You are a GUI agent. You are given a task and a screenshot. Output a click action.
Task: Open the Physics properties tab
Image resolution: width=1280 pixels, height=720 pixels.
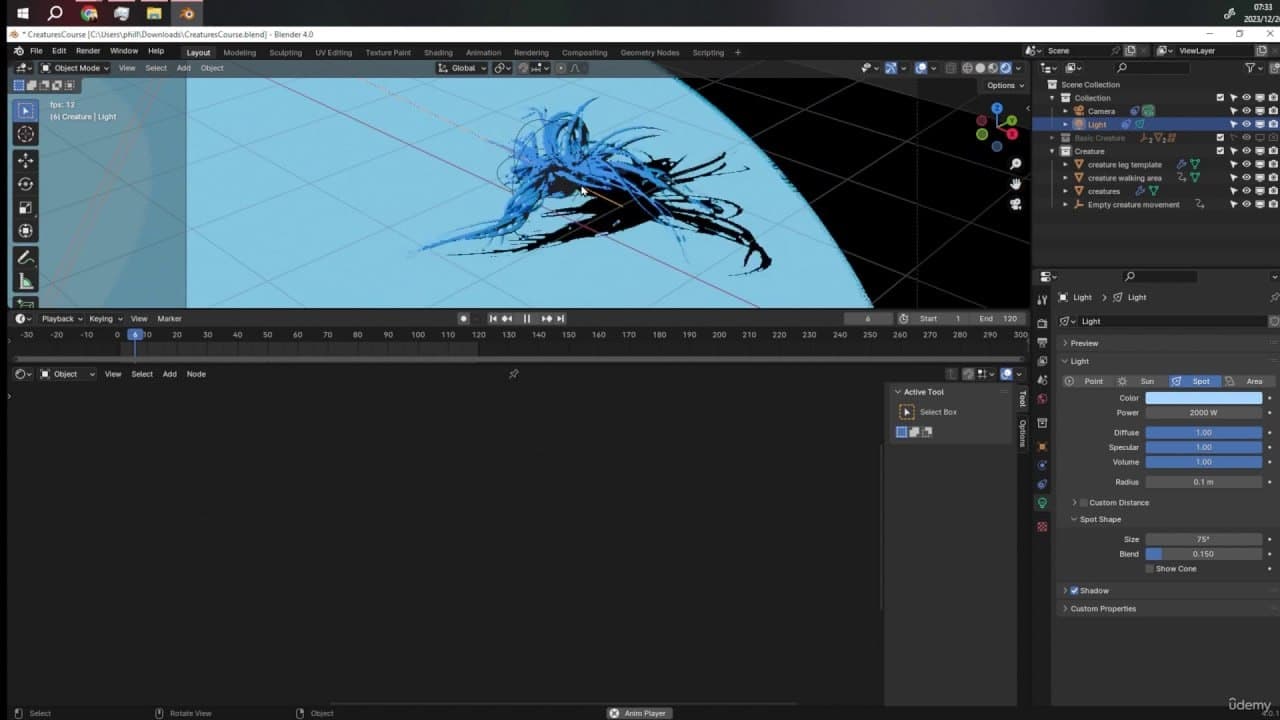coord(1042,466)
